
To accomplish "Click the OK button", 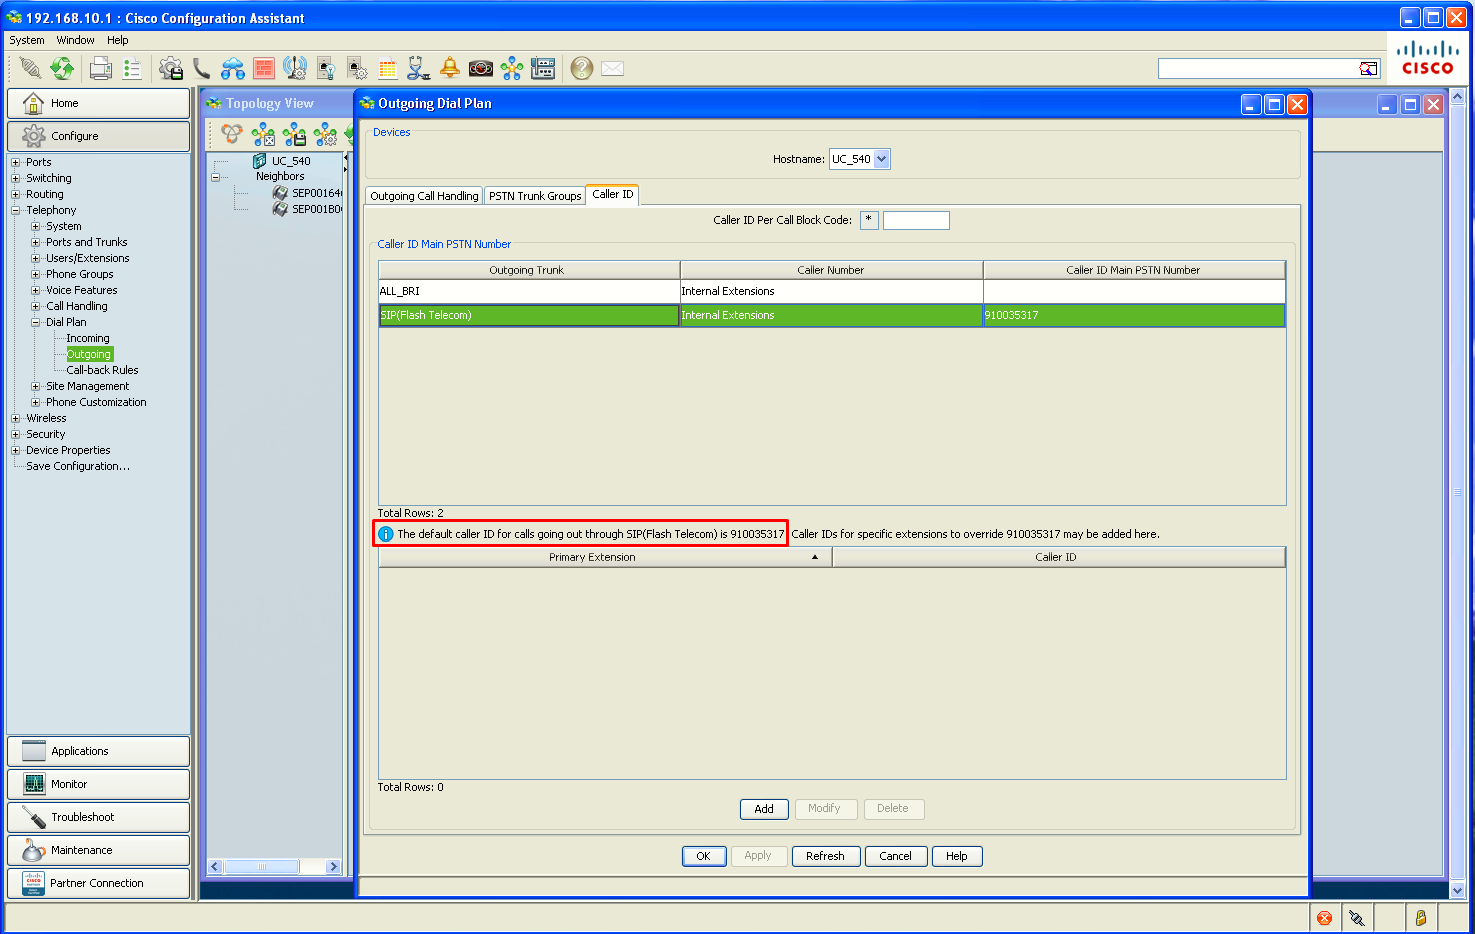I will pyautogui.click(x=703, y=856).
